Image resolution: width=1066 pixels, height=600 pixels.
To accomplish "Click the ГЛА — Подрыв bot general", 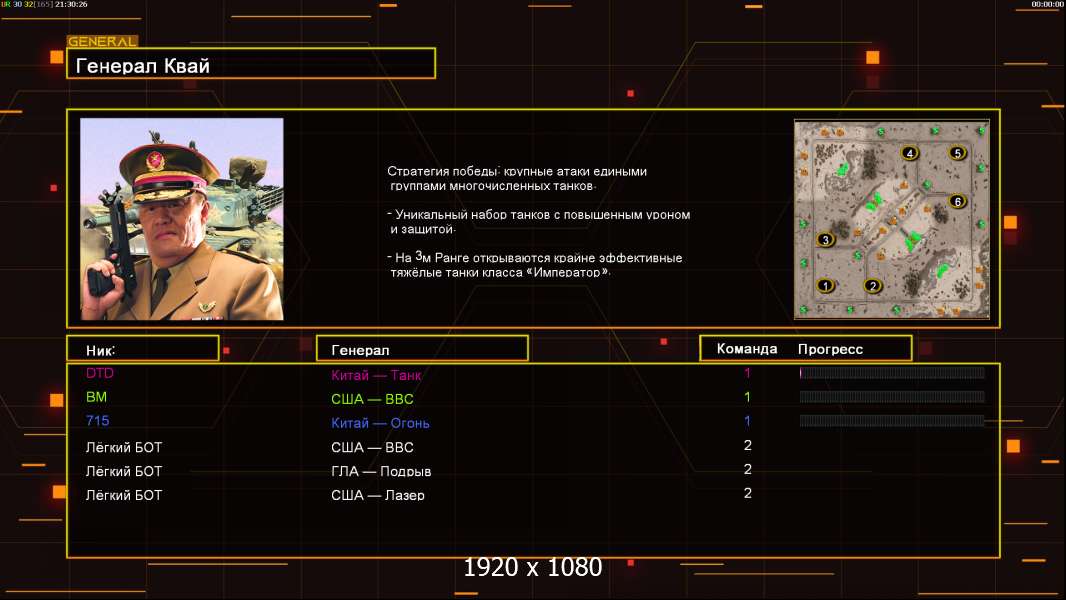I will pos(381,471).
